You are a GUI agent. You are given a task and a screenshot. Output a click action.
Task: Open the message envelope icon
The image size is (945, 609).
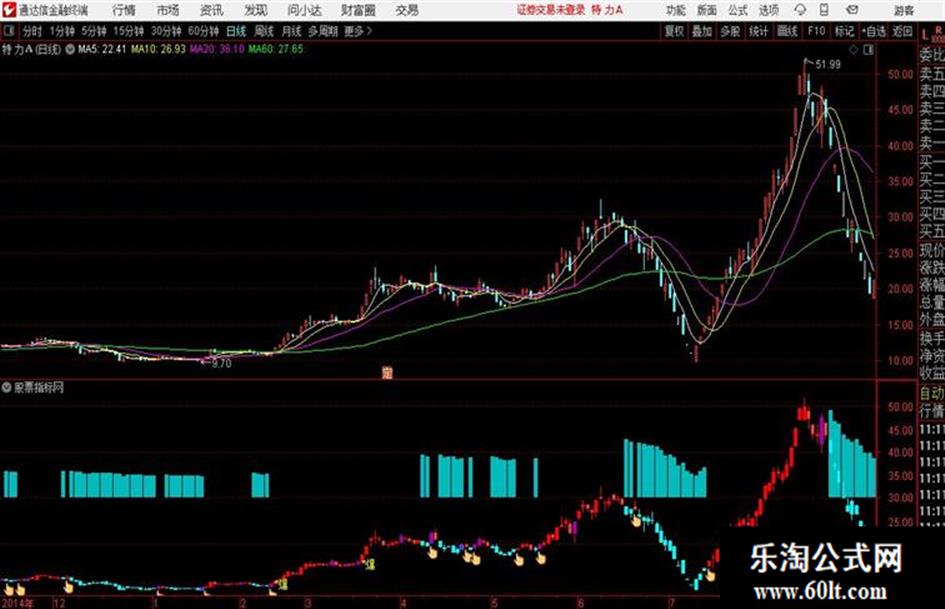pyautogui.click(x=852, y=10)
